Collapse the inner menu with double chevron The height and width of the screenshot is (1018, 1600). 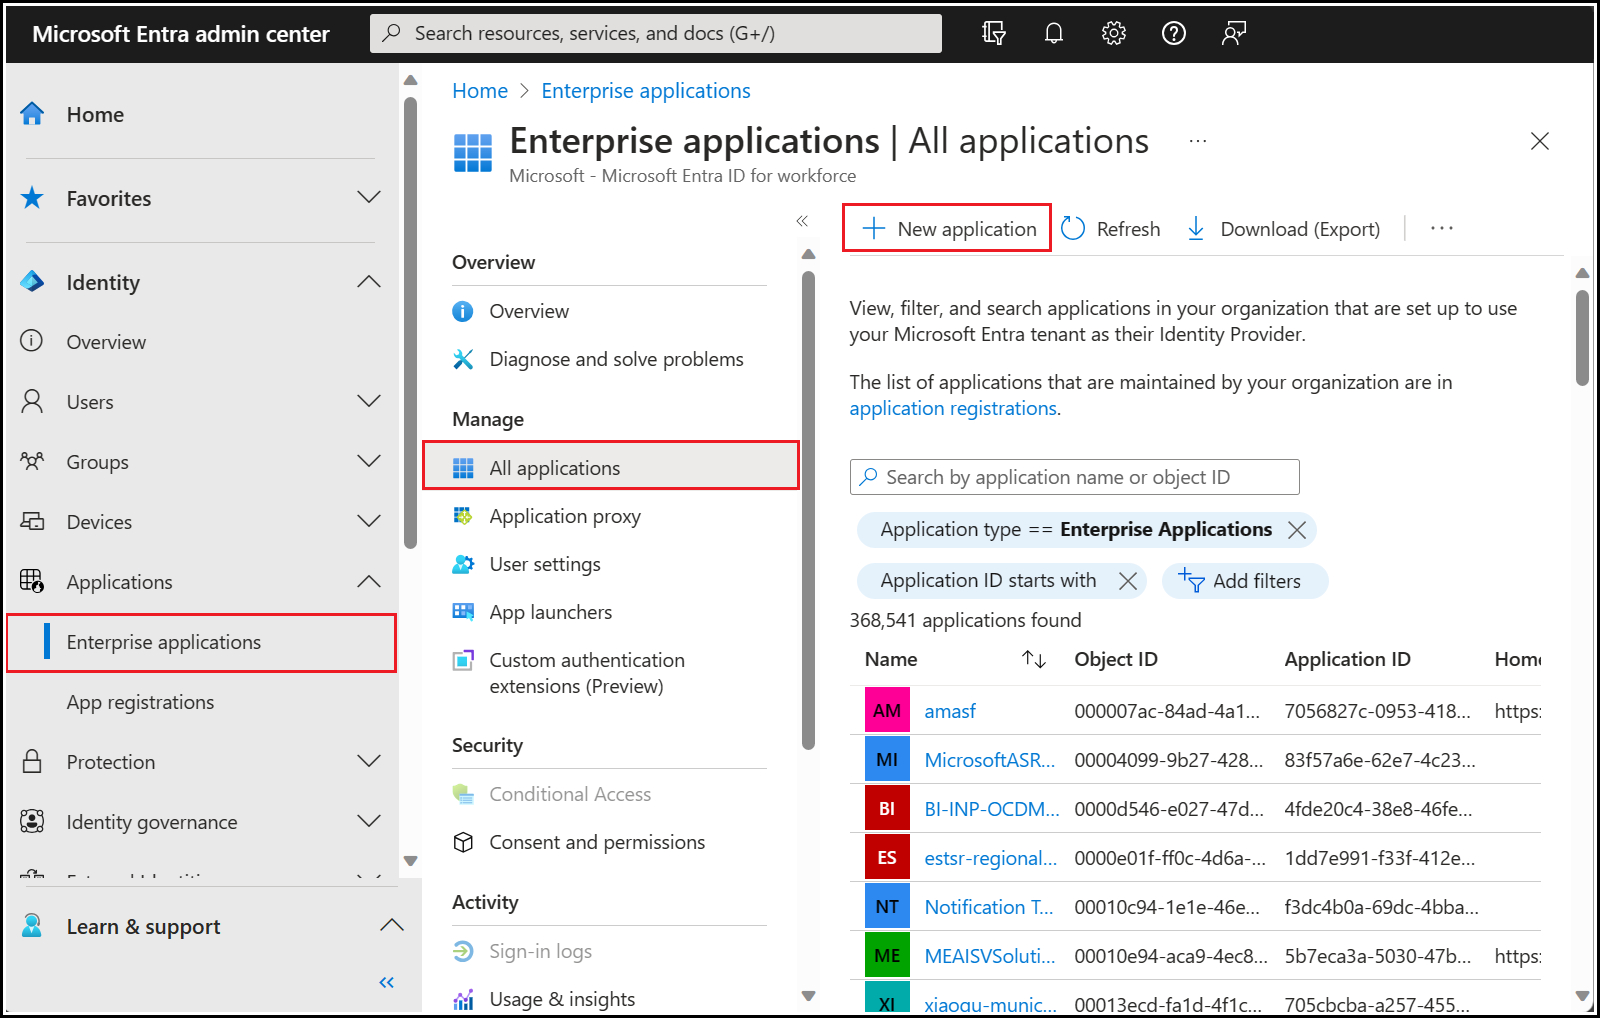[802, 221]
